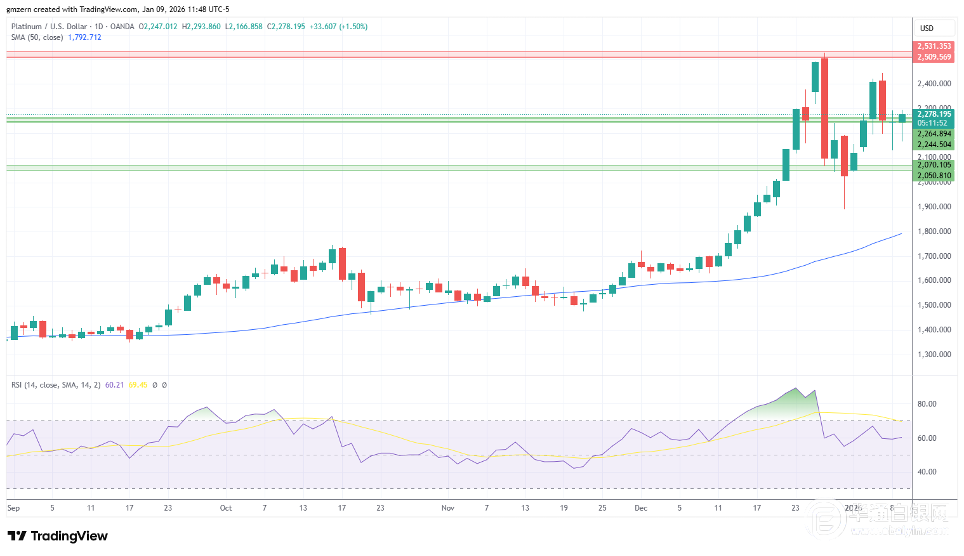
Task: Click the close price C2,278.195 in header
Action: pos(295,27)
